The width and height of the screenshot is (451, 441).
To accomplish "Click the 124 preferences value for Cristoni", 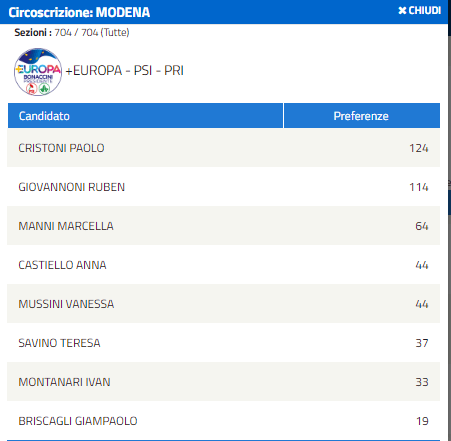I will [419, 148].
